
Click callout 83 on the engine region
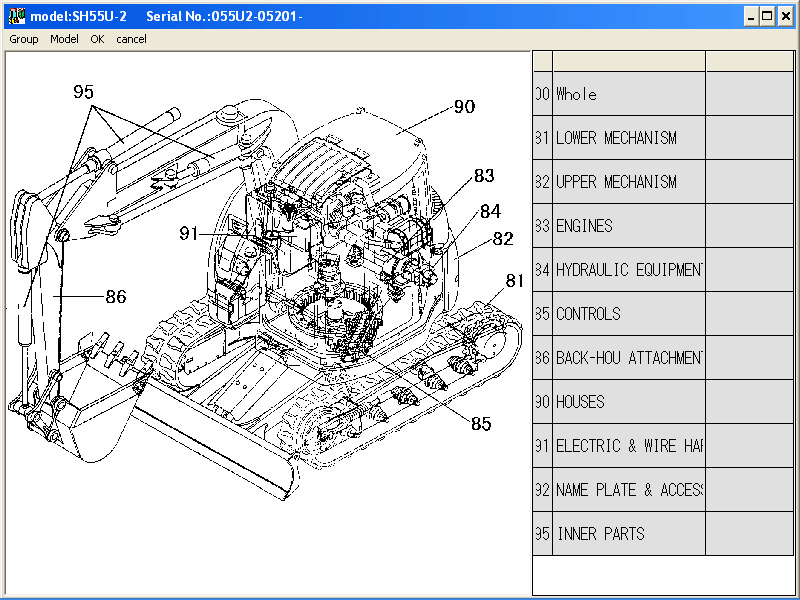[x=484, y=177]
